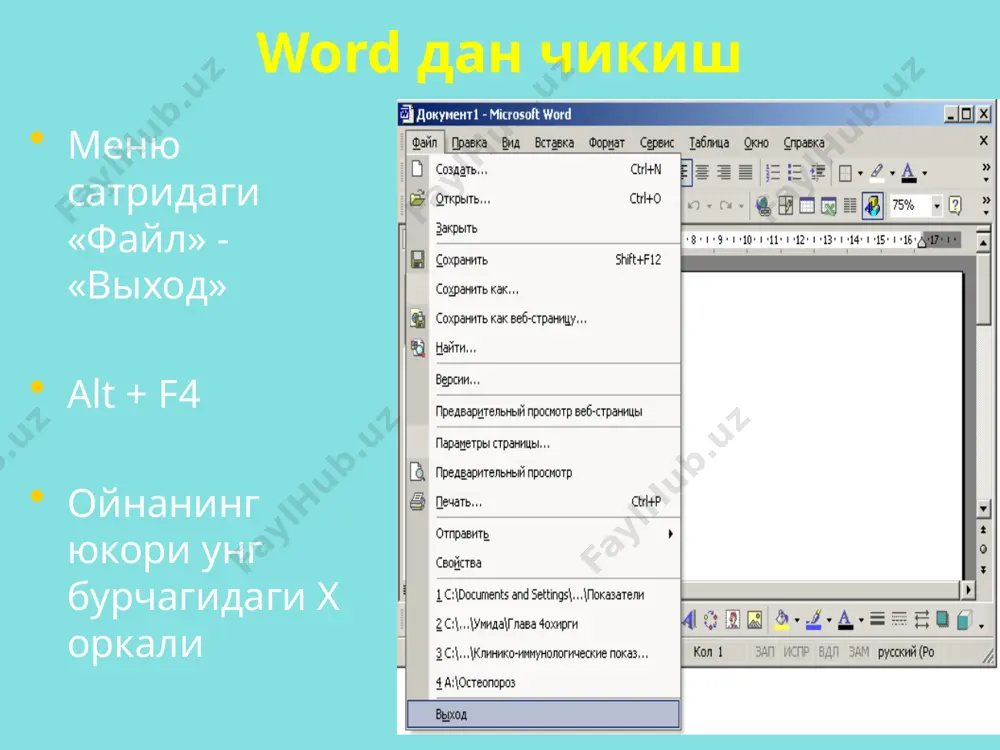This screenshot has width=1000, height=750.
Task: Open the Таблица menu
Action: pos(709,143)
